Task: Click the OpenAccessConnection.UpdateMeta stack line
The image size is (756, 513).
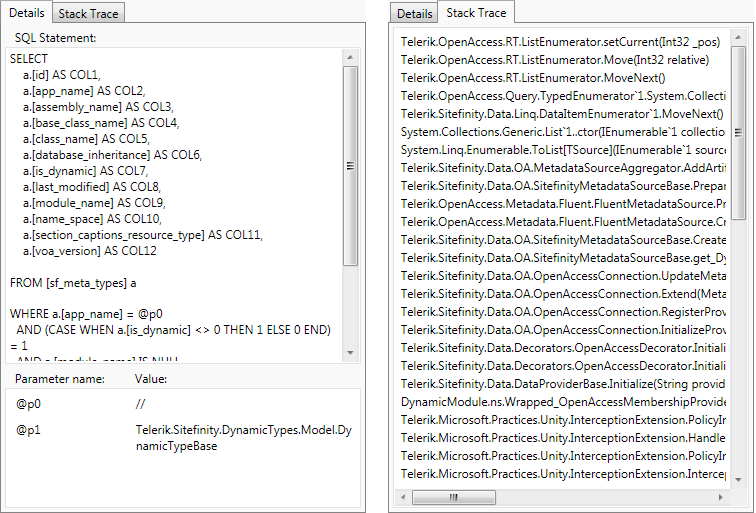Action: click(563, 276)
